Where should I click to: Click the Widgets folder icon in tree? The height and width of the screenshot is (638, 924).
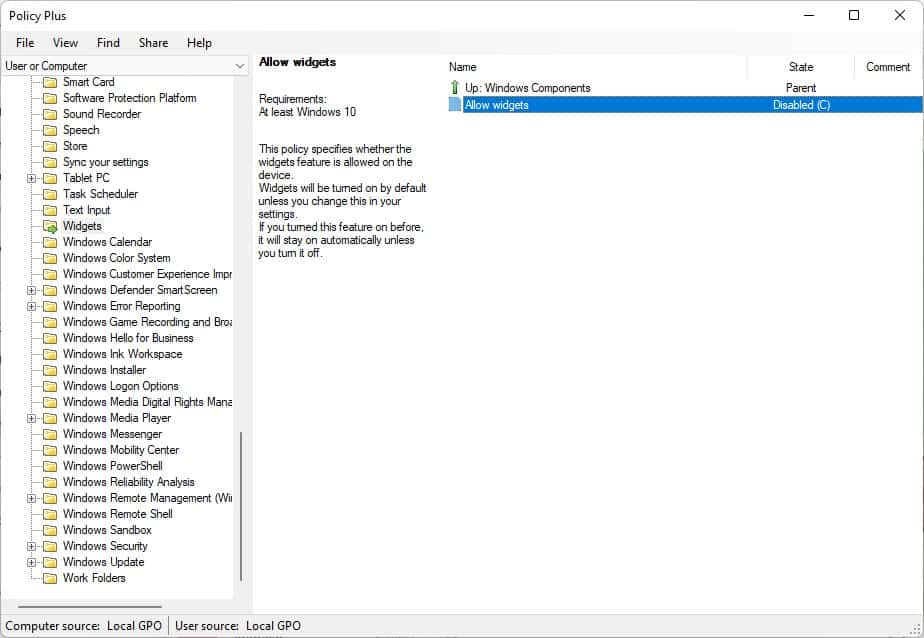tap(50, 226)
